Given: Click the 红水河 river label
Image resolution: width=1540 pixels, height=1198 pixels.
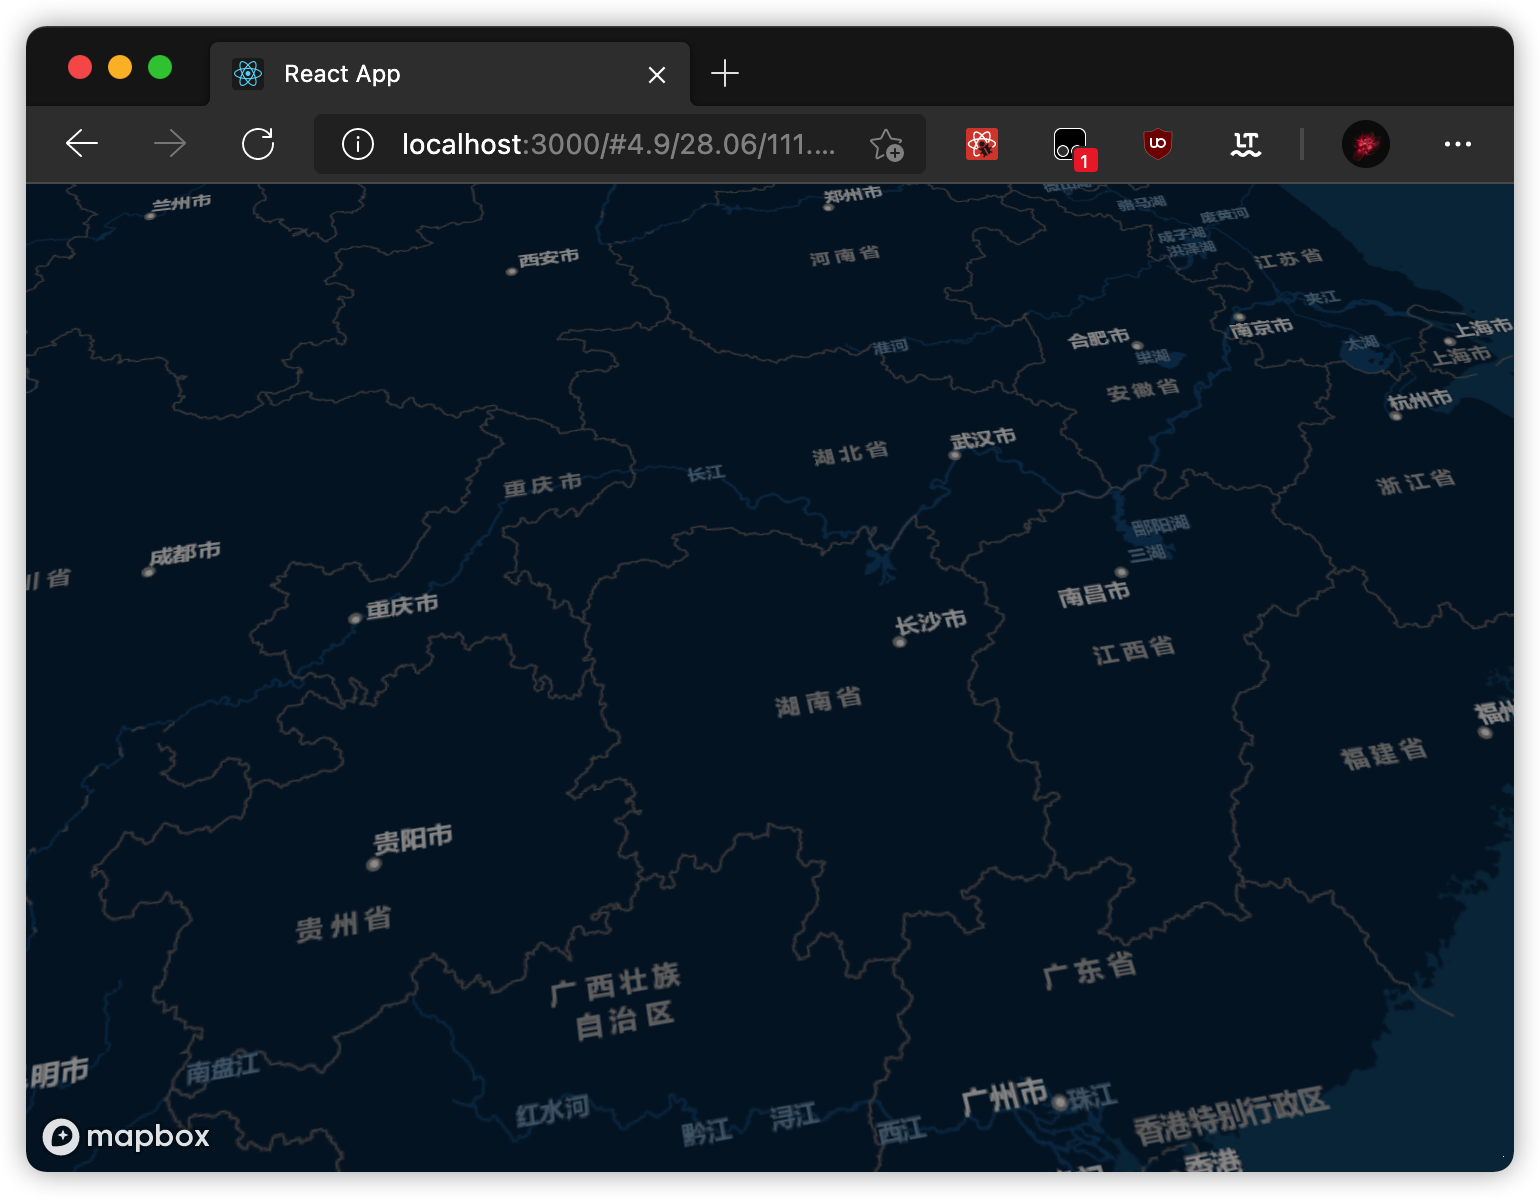Looking at the screenshot, I should point(552,1110).
